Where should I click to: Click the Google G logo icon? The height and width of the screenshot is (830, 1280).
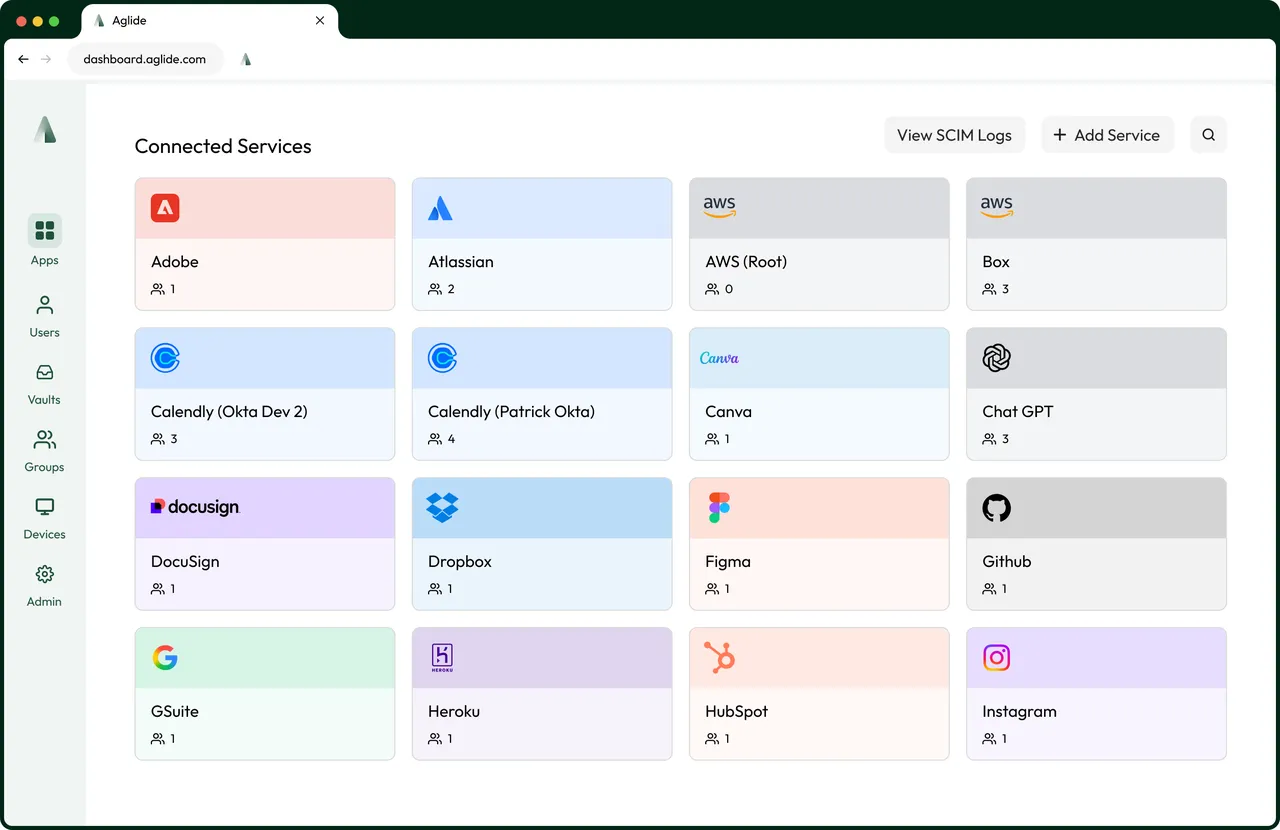(165, 658)
